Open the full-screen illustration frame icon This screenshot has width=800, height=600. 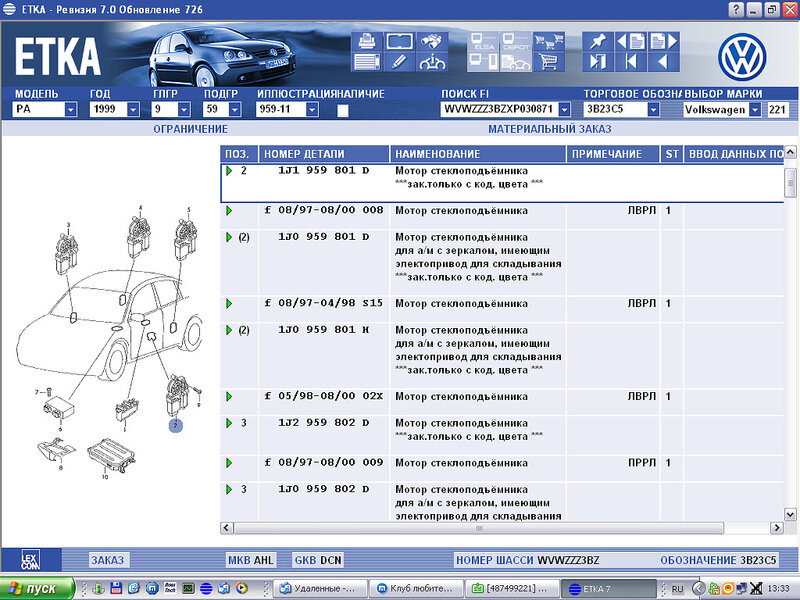399,41
